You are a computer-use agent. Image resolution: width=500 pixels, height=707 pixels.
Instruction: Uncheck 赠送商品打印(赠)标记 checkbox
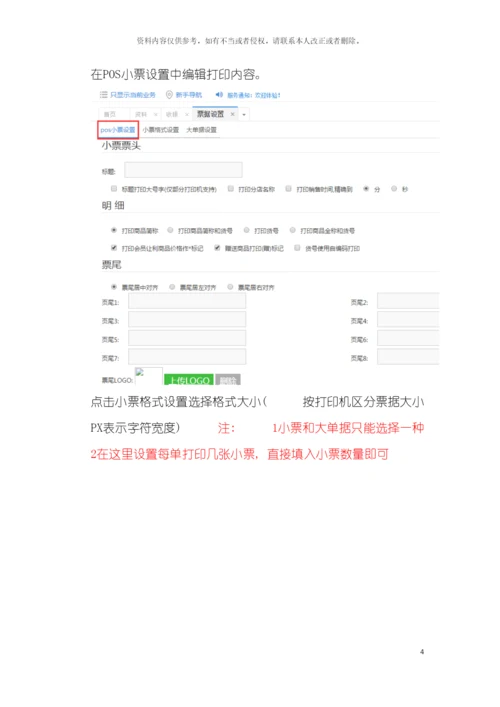click(217, 248)
